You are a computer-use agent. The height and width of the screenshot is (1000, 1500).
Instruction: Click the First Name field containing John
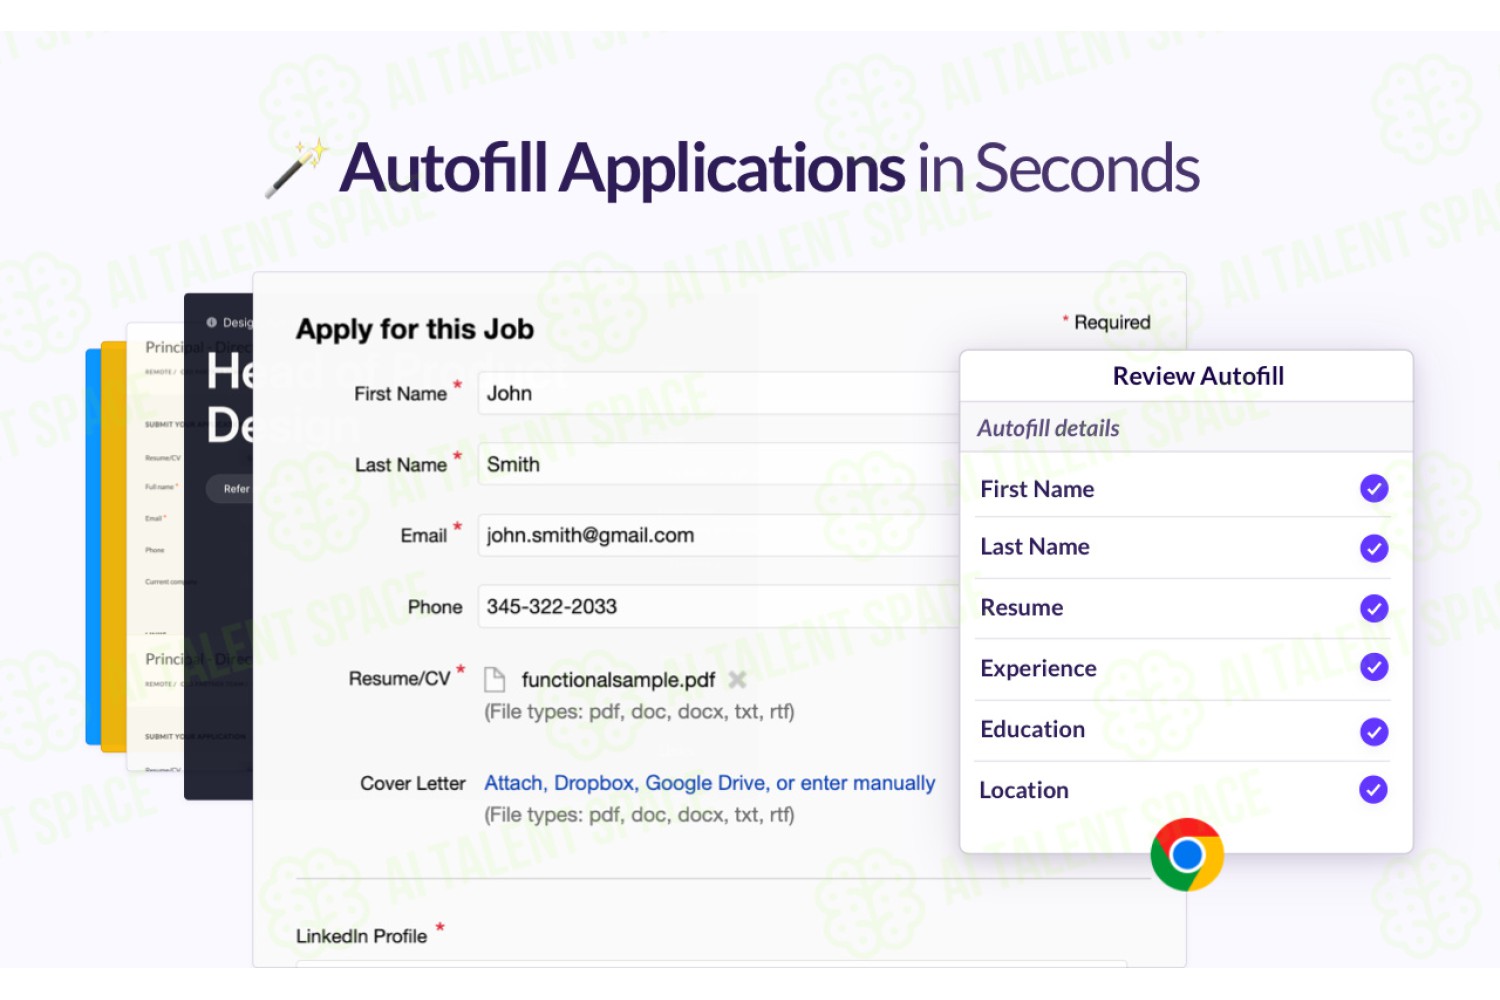(x=718, y=393)
